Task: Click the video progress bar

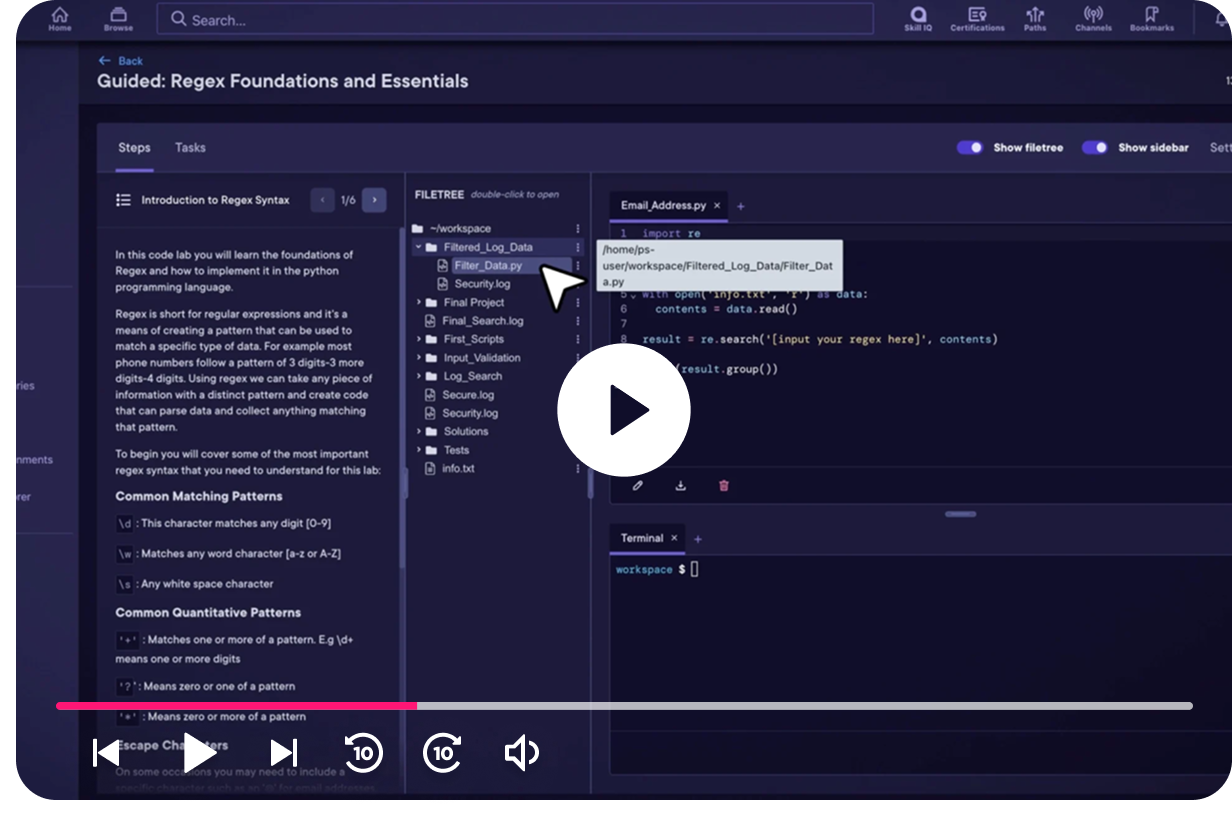Action: [x=624, y=706]
